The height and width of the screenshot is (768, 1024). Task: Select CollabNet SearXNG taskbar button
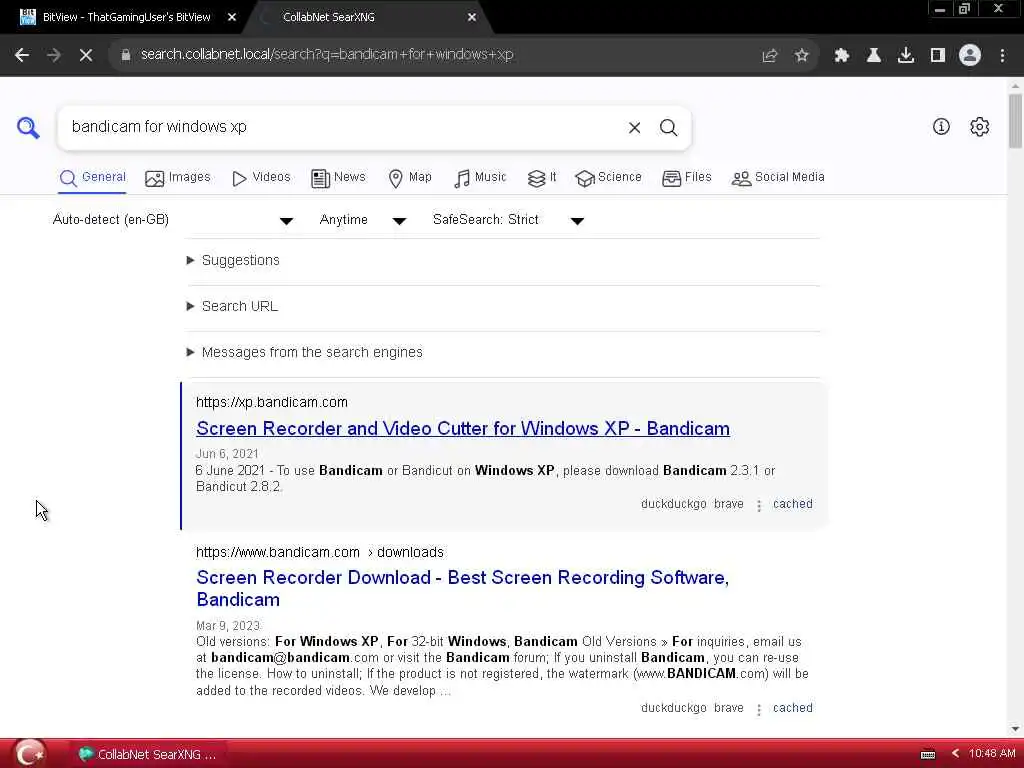pyautogui.click(x=149, y=754)
